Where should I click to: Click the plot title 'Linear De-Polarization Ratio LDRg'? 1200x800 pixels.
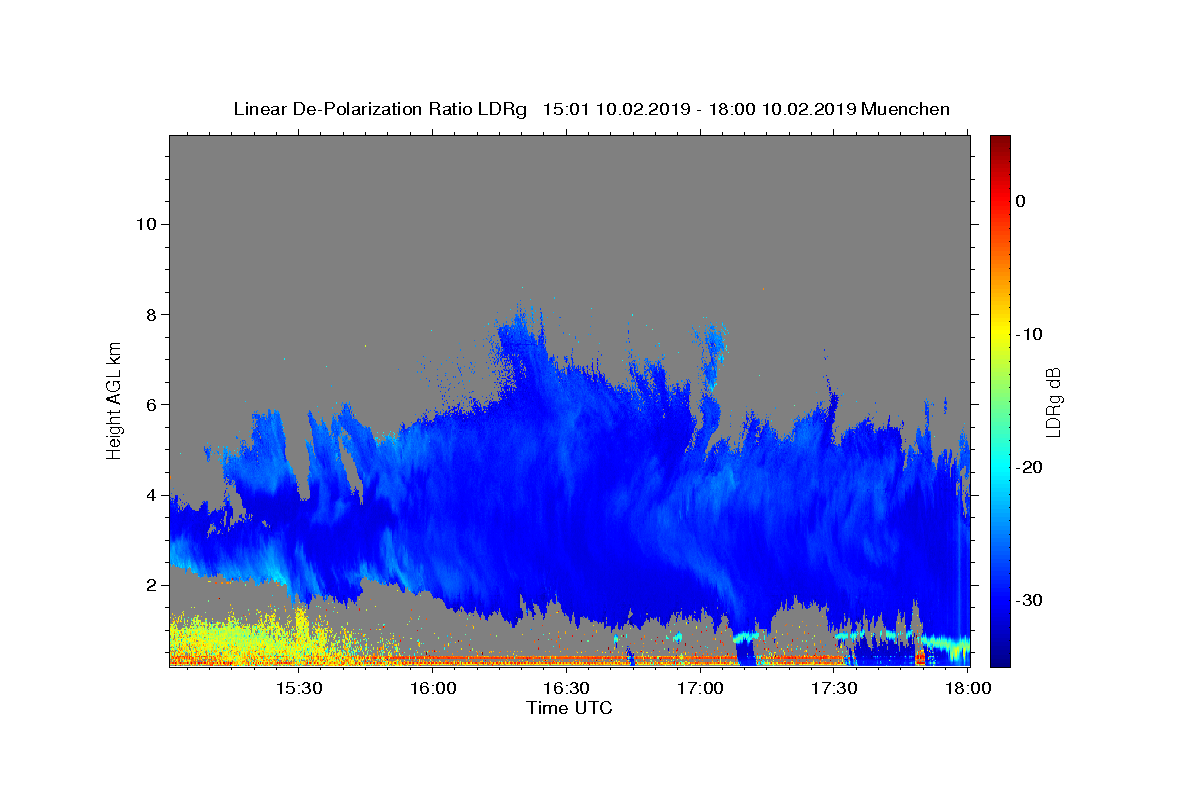[x=380, y=109]
